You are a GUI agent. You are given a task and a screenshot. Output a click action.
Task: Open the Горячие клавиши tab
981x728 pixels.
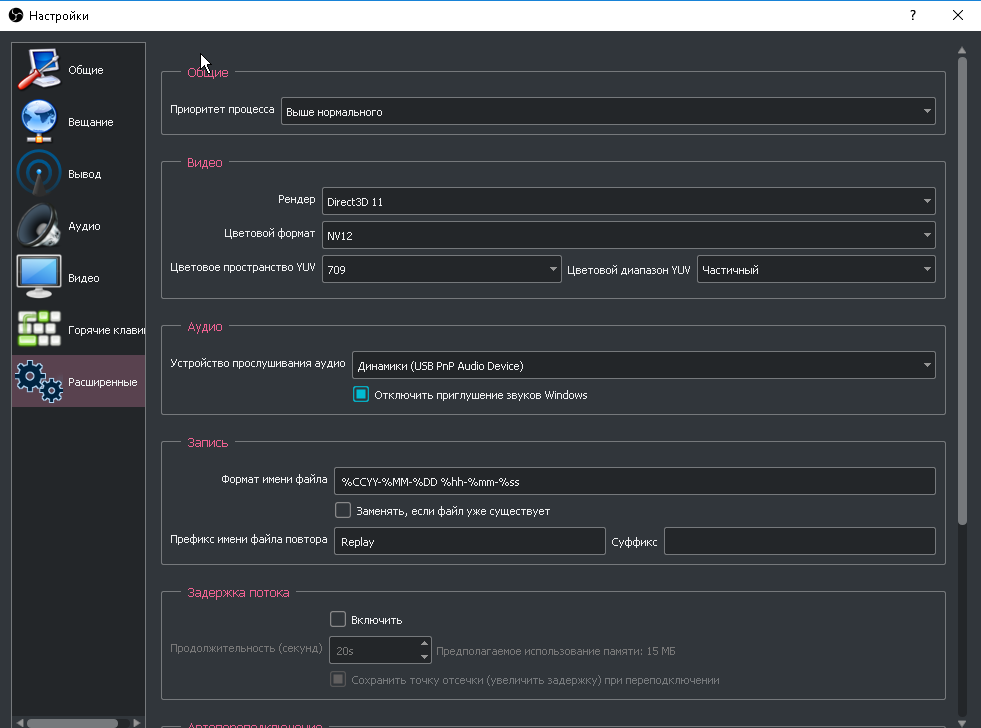coord(78,330)
